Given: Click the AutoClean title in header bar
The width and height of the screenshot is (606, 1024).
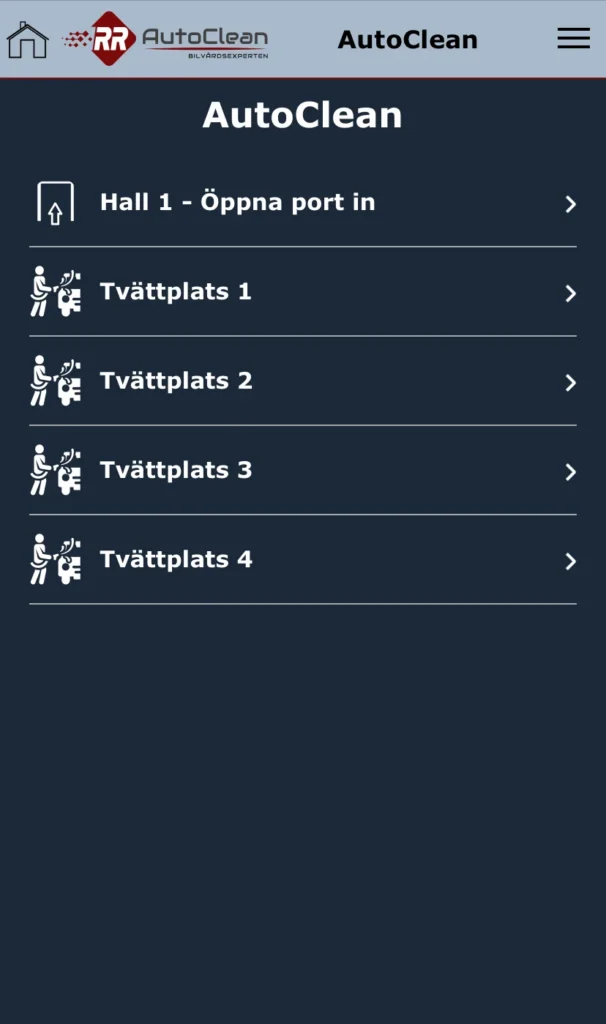Looking at the screenshot, I should tap(407, 40).
